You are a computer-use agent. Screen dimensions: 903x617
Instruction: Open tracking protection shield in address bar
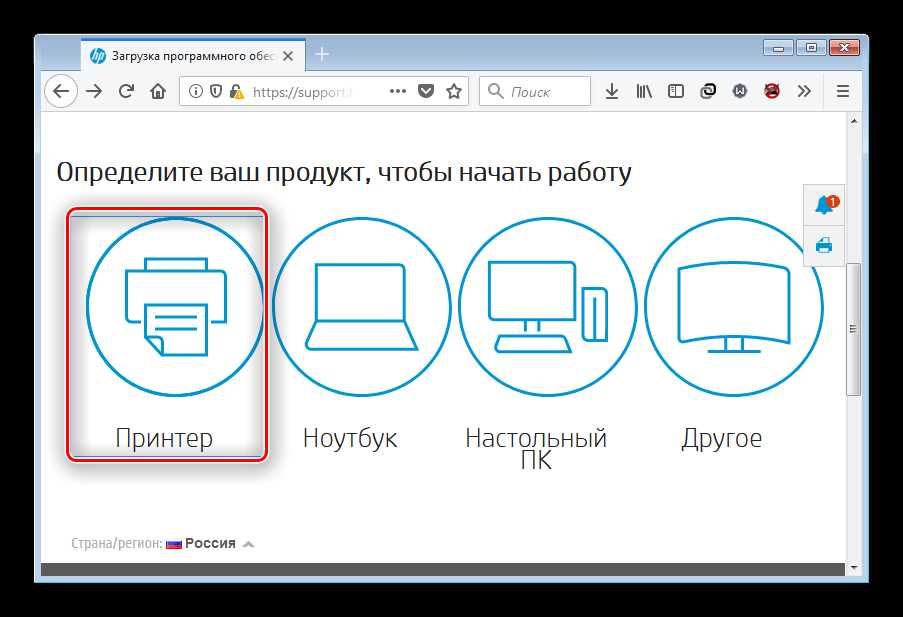coord(216,91)
